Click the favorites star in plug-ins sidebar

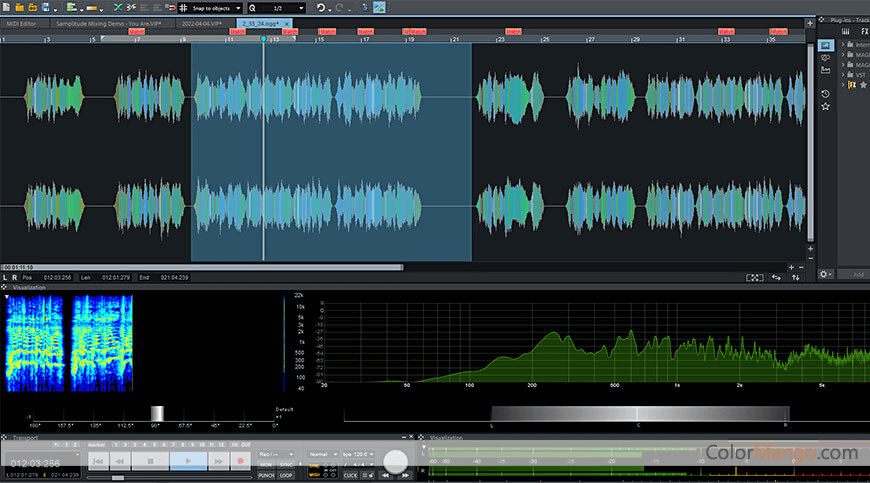tap(825, 106)
